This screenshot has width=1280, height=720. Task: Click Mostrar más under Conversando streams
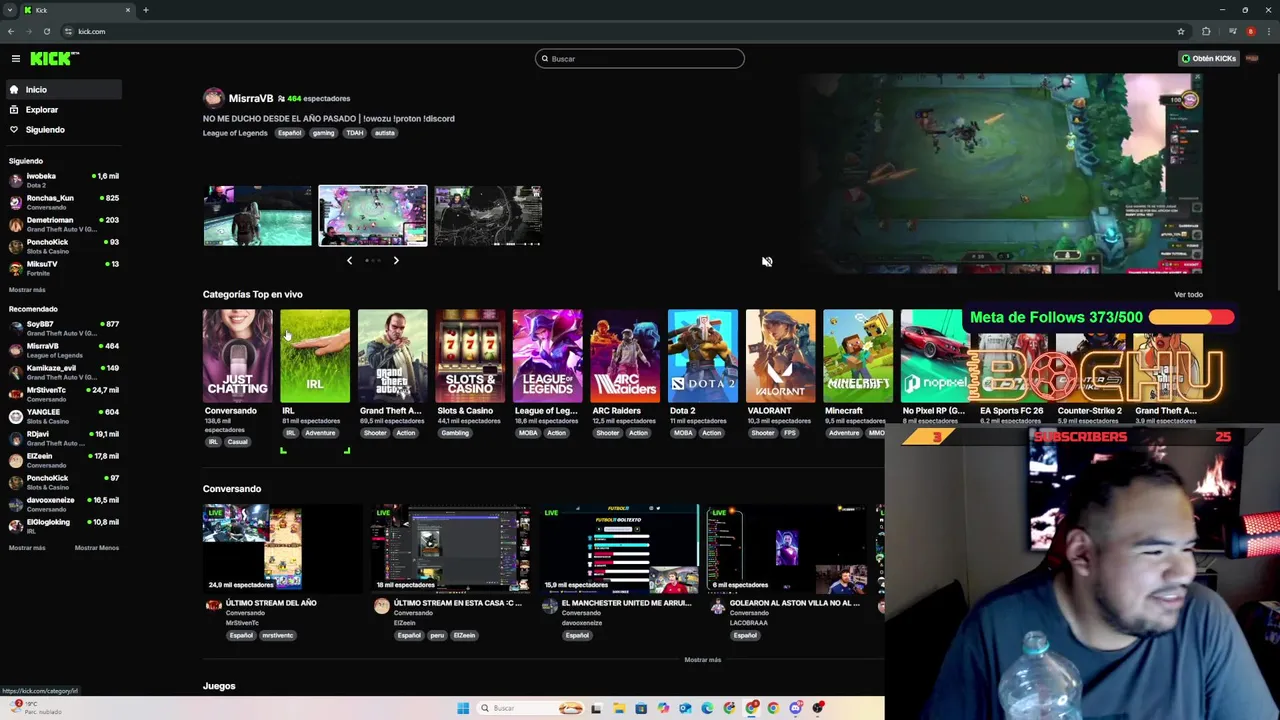(x=702, y=660)
